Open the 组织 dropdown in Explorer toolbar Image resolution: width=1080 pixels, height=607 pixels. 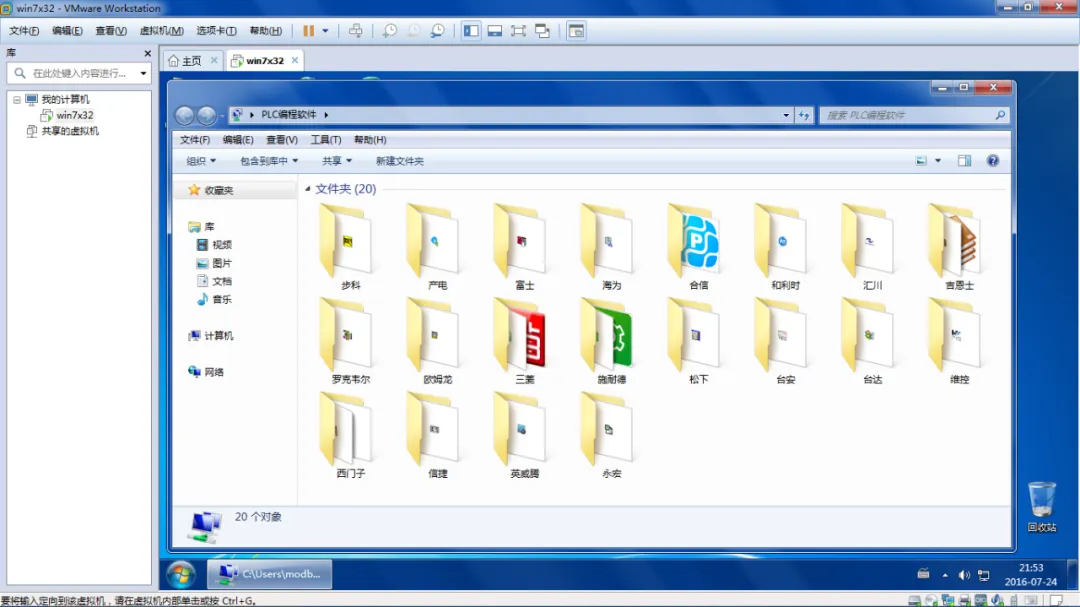pos(200,161)
